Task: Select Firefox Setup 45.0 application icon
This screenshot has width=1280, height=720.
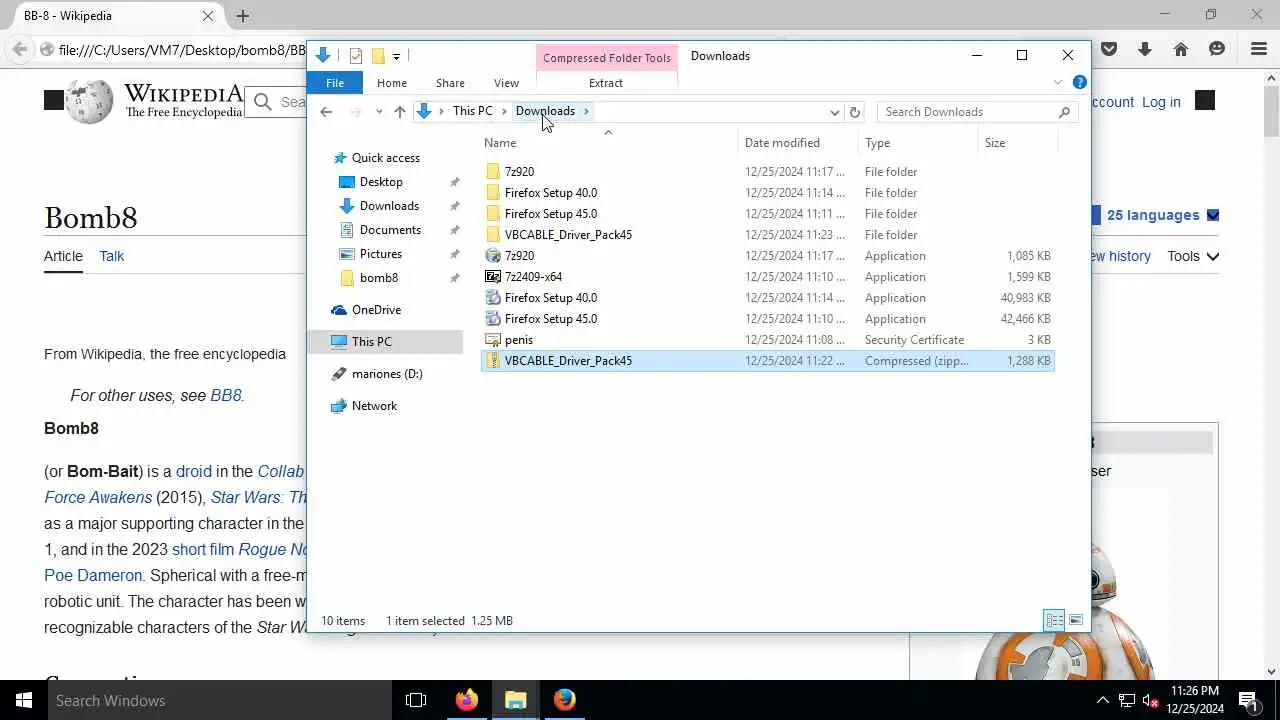Action: (492, 319)
